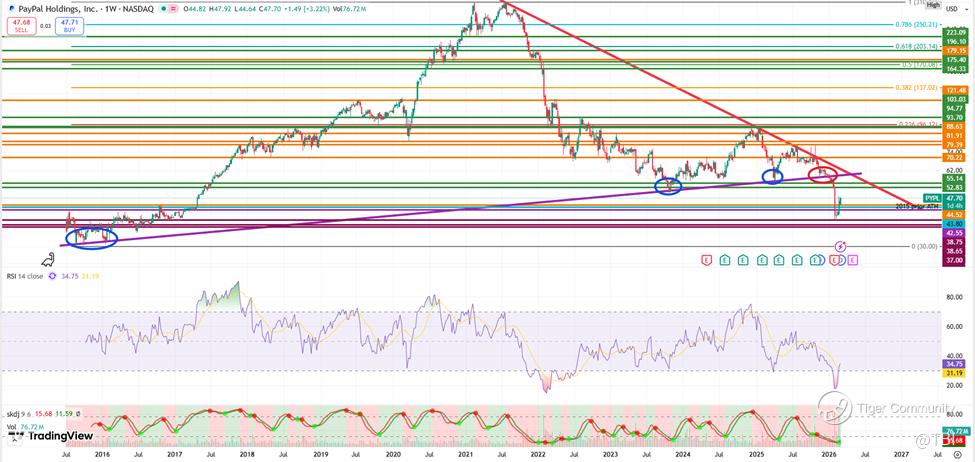Select the 0.5 (170.08) Fibonacci label
The image size is (975, 462).
920,64
